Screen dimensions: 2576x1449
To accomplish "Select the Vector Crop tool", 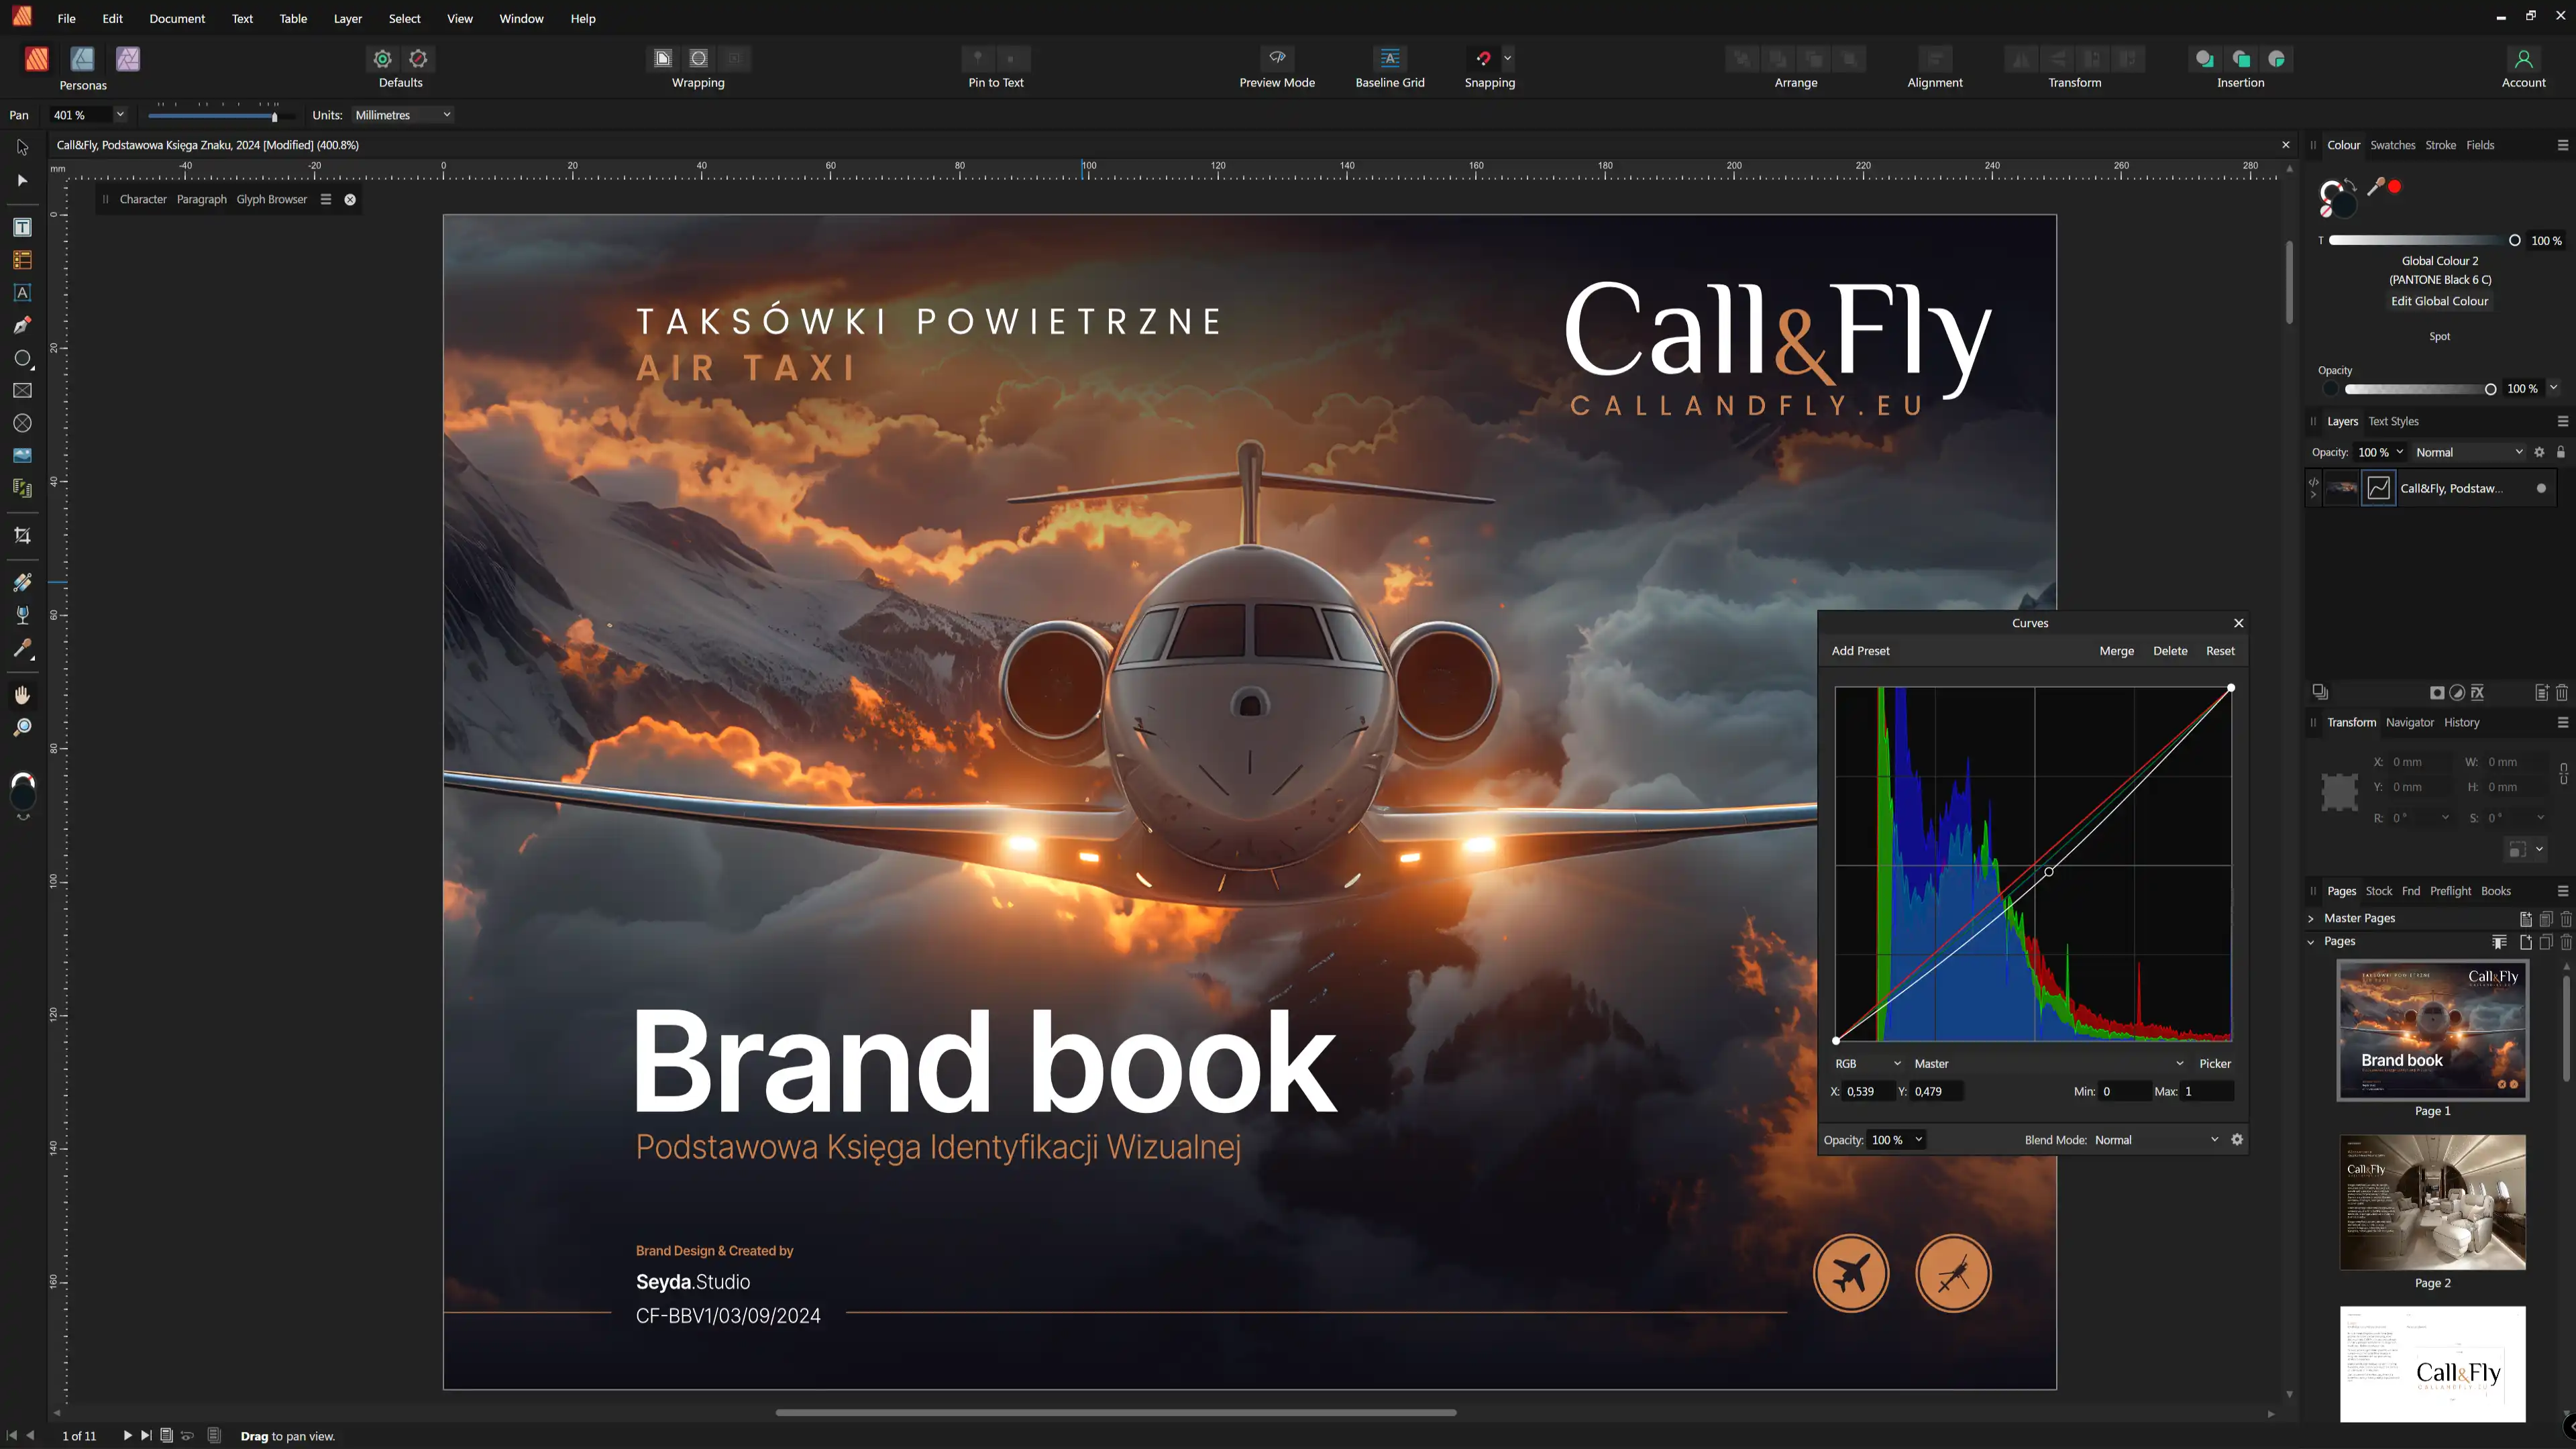I will (22, 536).
